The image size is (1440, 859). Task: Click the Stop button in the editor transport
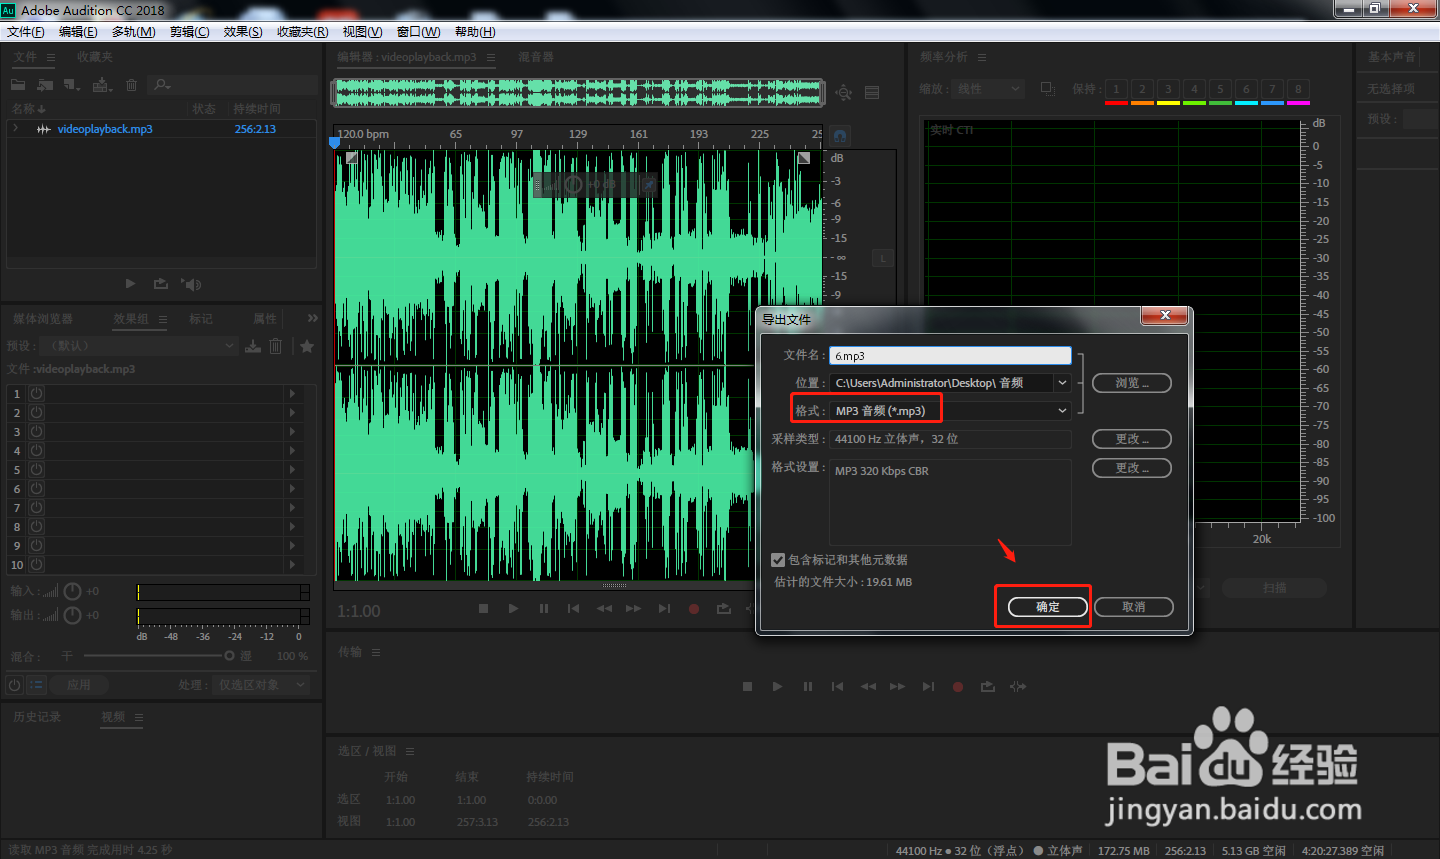tap(483, 608)
